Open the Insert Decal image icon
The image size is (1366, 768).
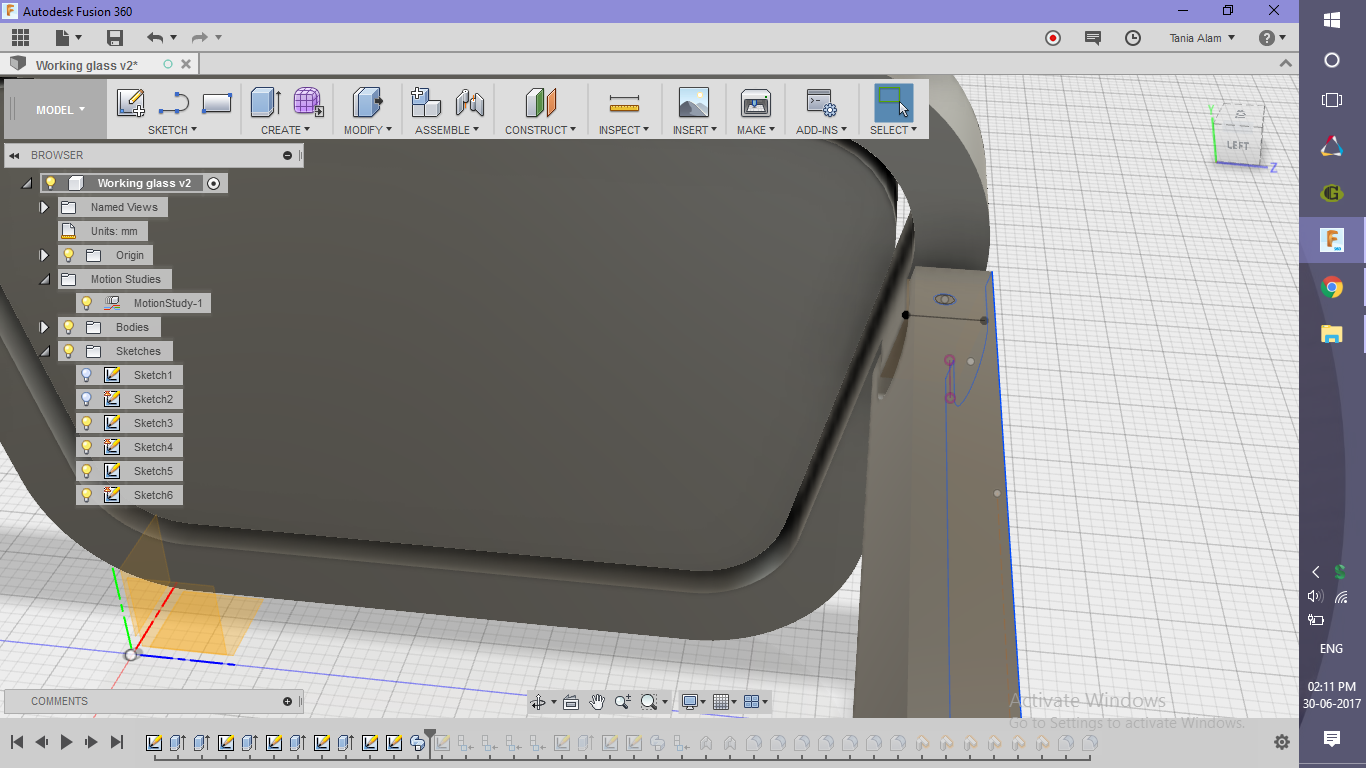[693, 103]
